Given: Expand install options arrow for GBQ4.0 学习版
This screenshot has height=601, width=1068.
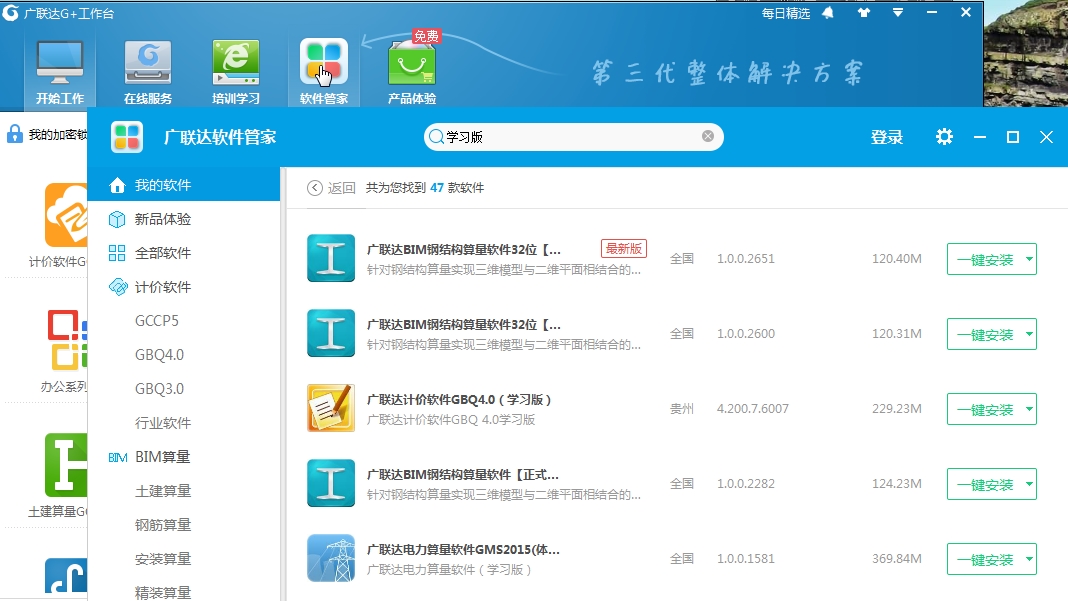Looking at the screenshot, I should [x=1029, y=409].
